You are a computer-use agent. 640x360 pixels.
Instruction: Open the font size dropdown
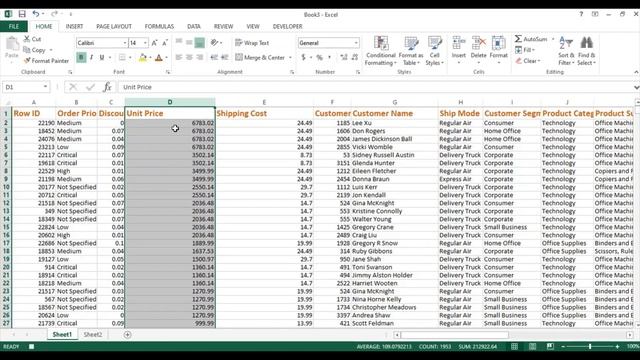point(145,43)
